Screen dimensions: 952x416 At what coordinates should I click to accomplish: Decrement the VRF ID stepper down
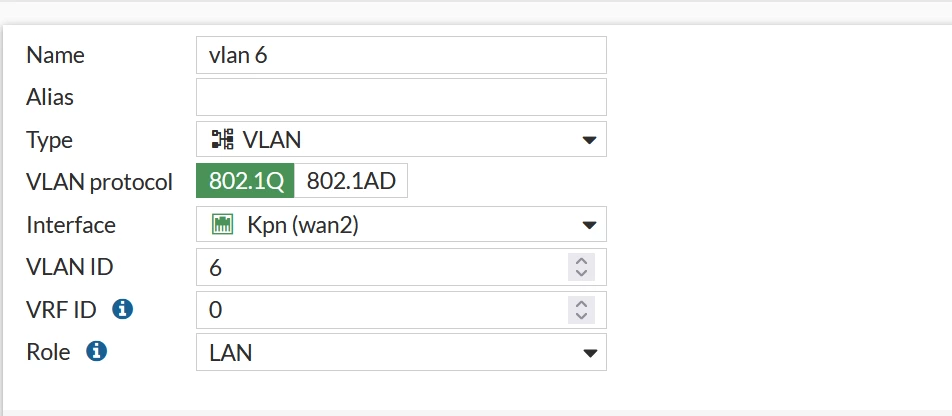pyautogui.click(x=582, y=316)
